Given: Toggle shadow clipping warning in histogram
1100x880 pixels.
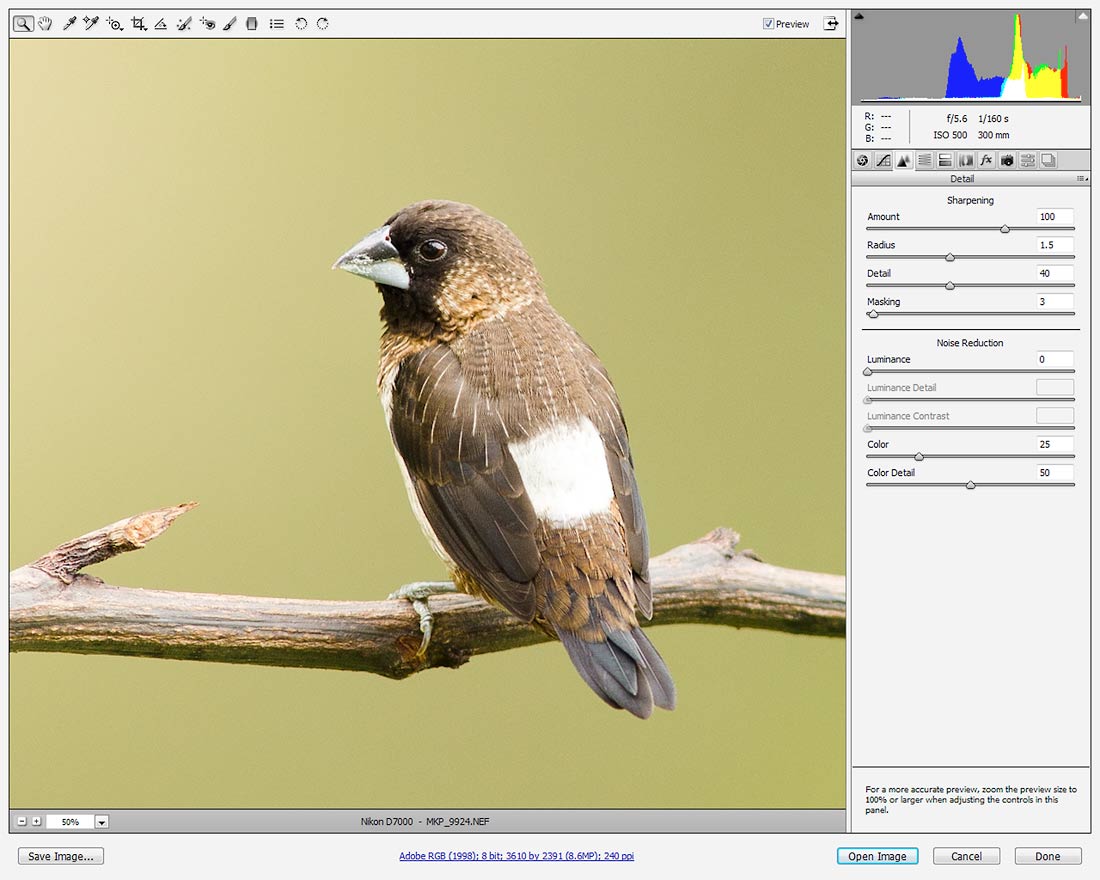Looking at the screenshot, I should [x=859, y=16].
